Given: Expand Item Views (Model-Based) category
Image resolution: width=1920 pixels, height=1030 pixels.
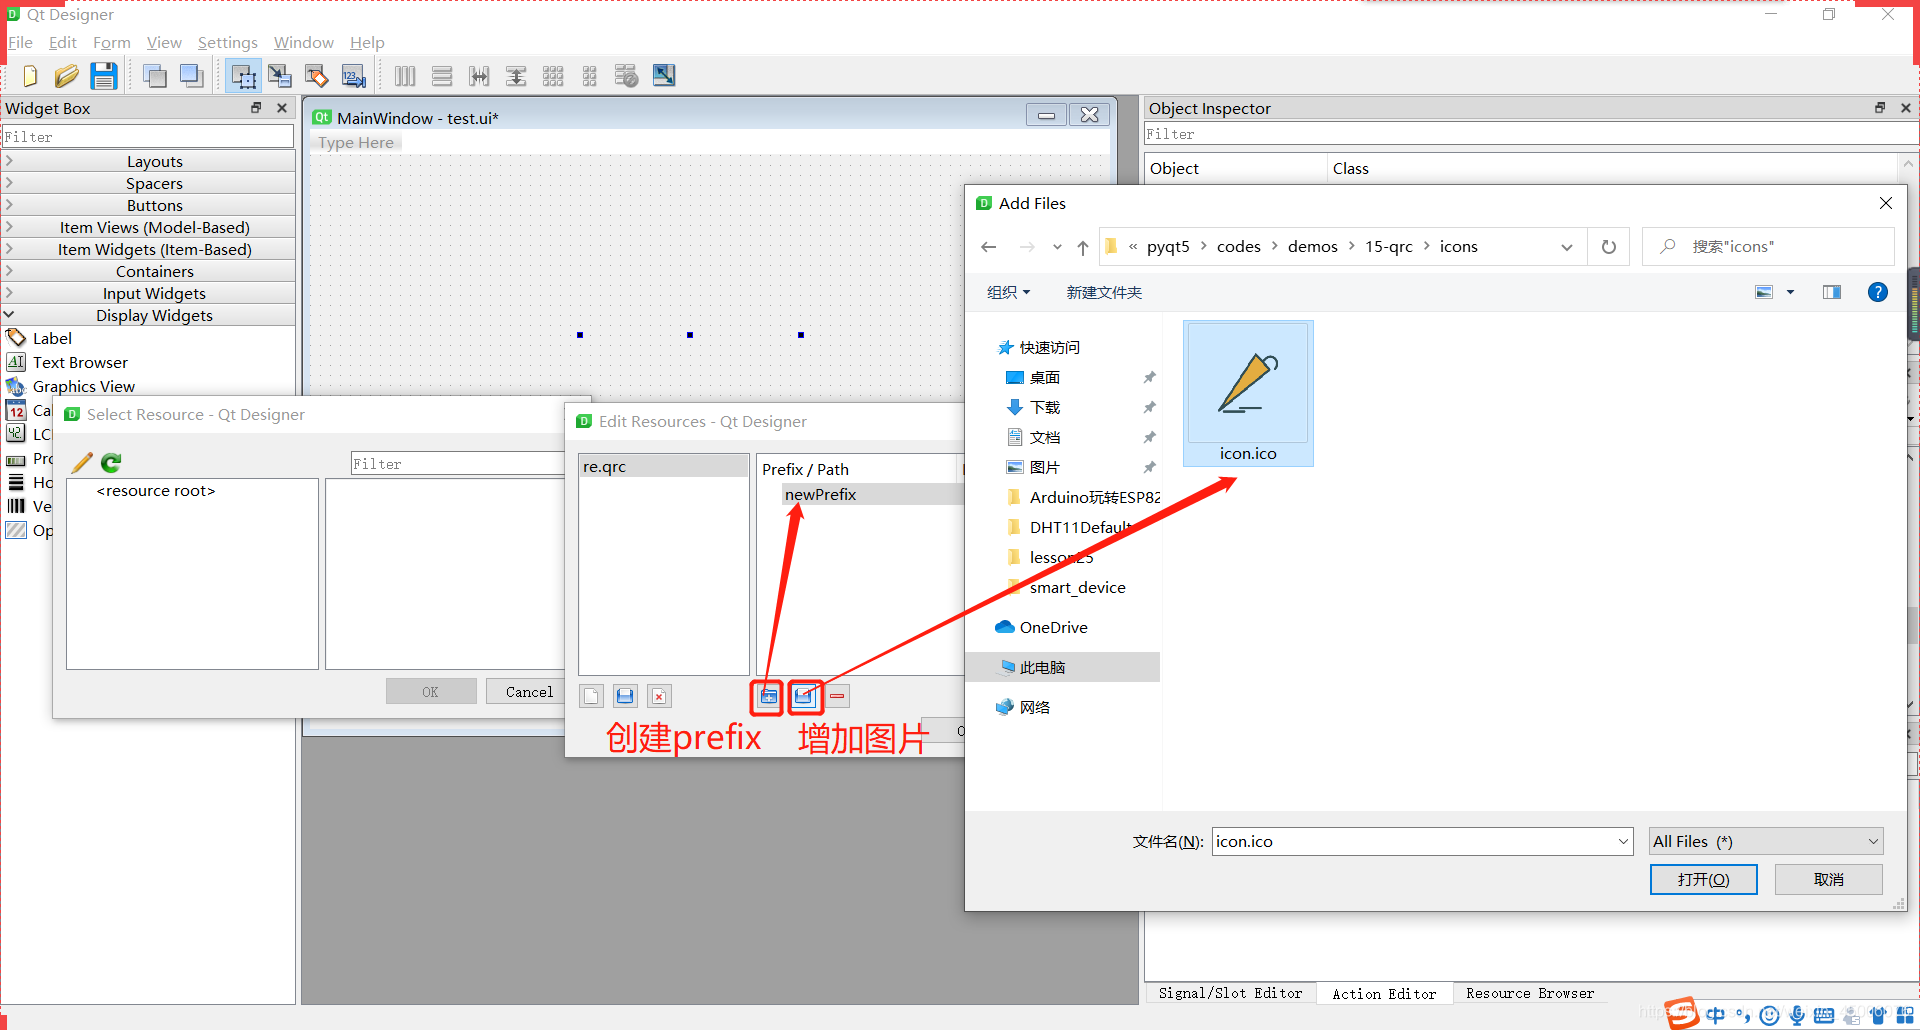Looking at the screenshot, I should click(x=148, y=227).
